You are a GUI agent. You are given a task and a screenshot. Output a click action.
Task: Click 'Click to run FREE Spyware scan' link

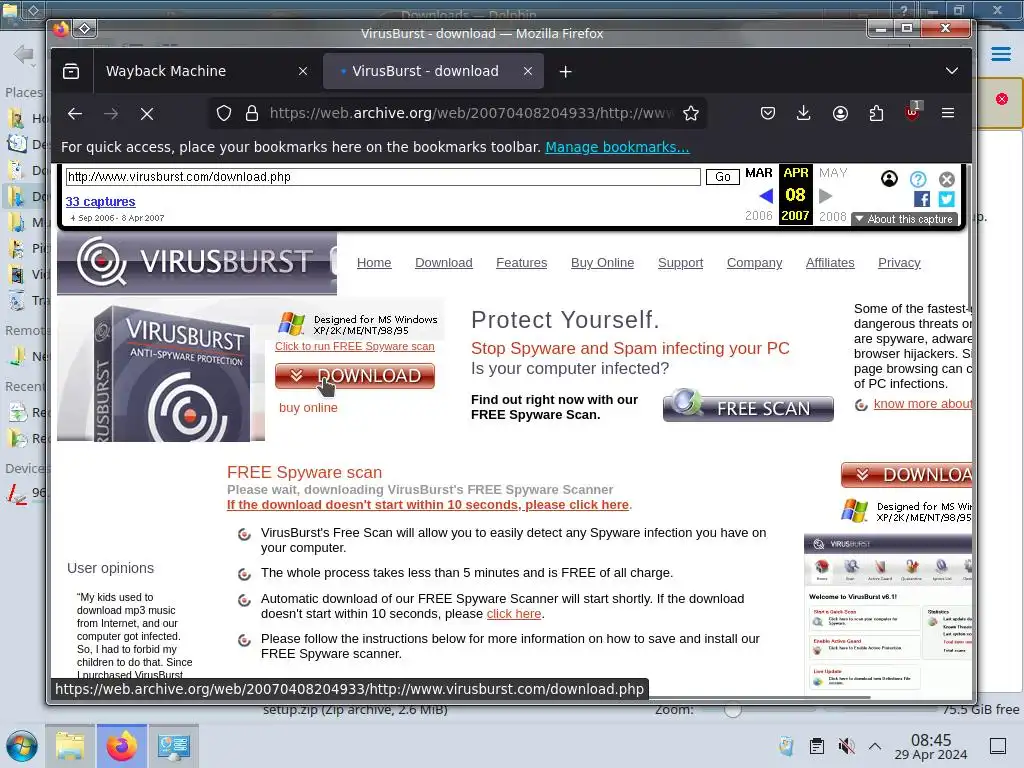[x=355, y=347]
